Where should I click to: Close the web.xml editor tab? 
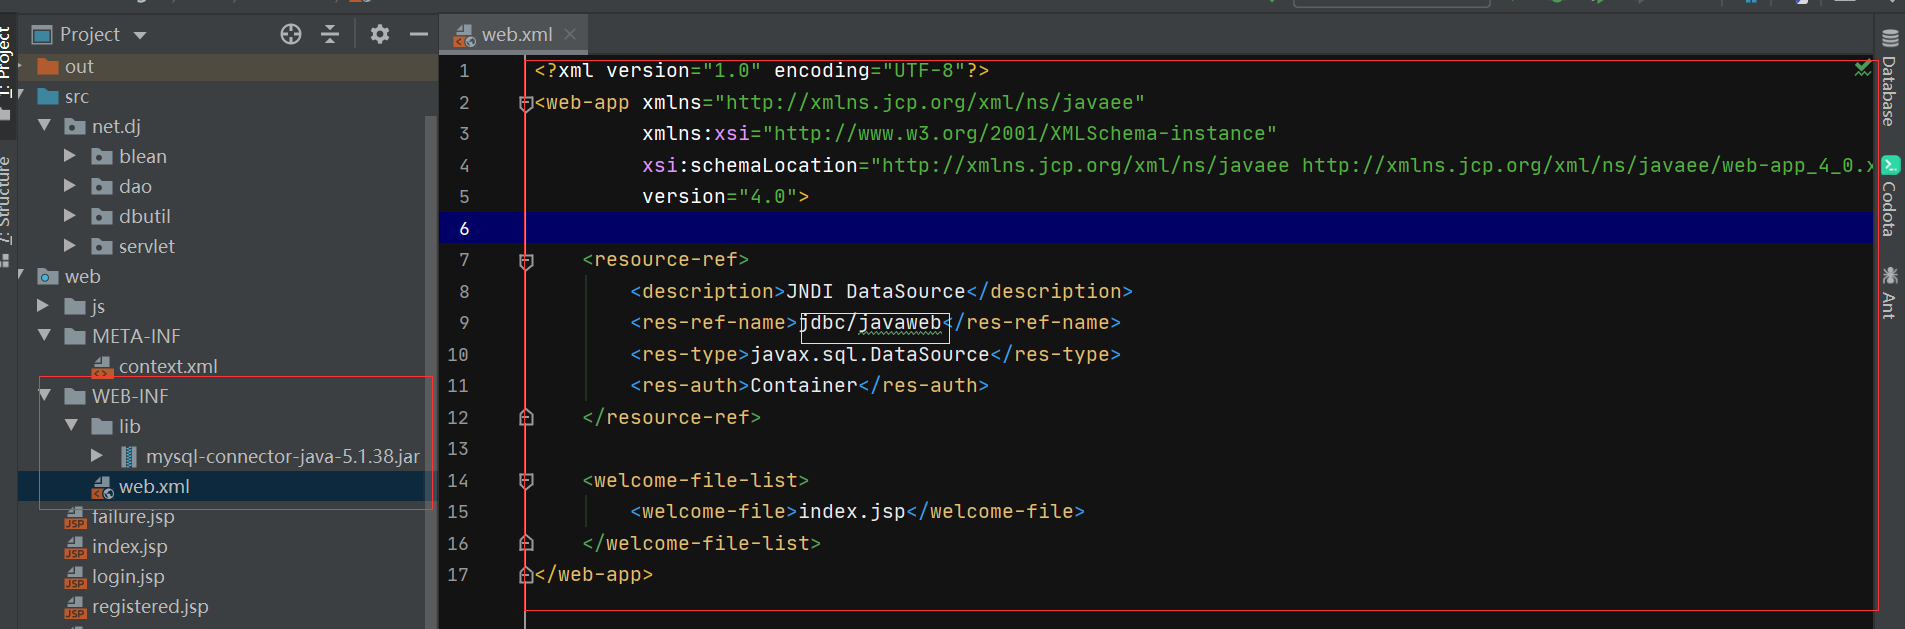pos(570,34)
